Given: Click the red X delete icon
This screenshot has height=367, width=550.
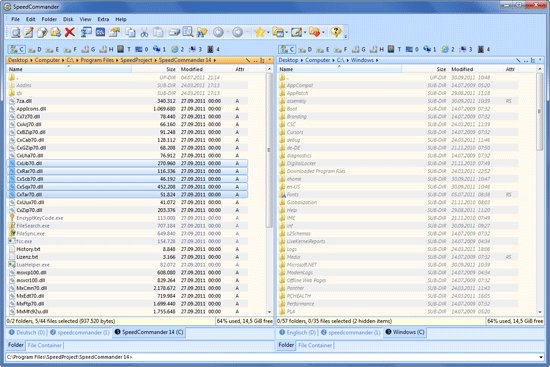Looking at the screenshot, I should click(x=70, y=32).
